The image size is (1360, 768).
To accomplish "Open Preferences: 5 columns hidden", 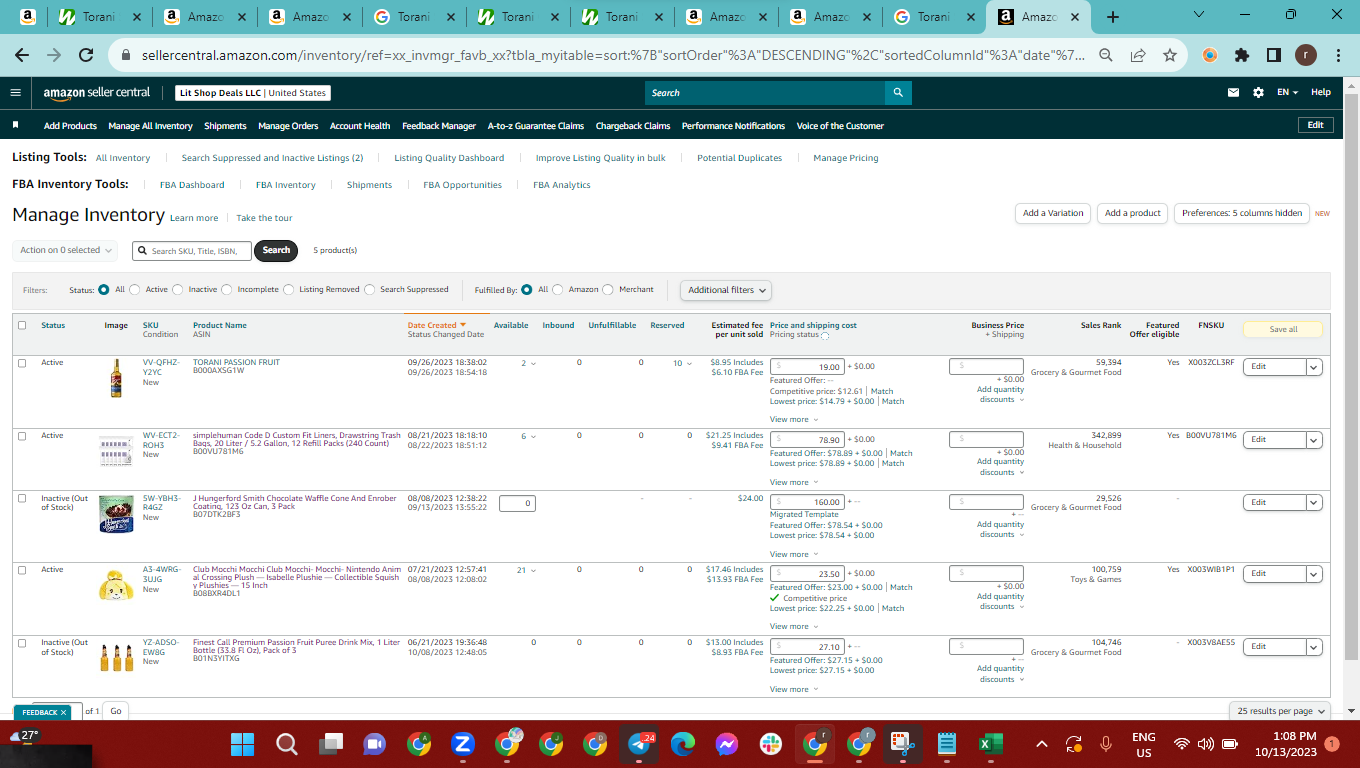I will (x=1241, y=213).
